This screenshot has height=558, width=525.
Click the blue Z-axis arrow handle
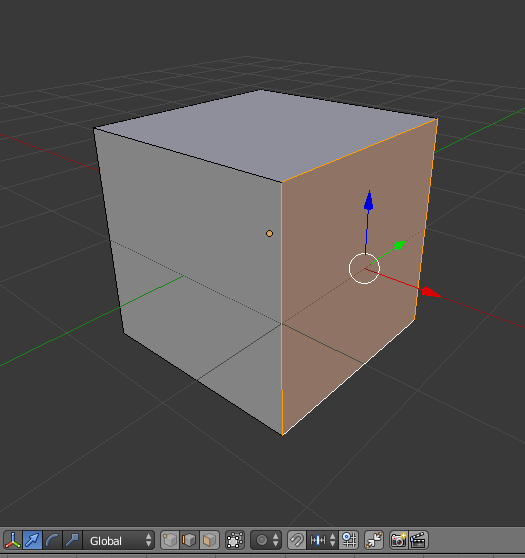tap(369, 201)
